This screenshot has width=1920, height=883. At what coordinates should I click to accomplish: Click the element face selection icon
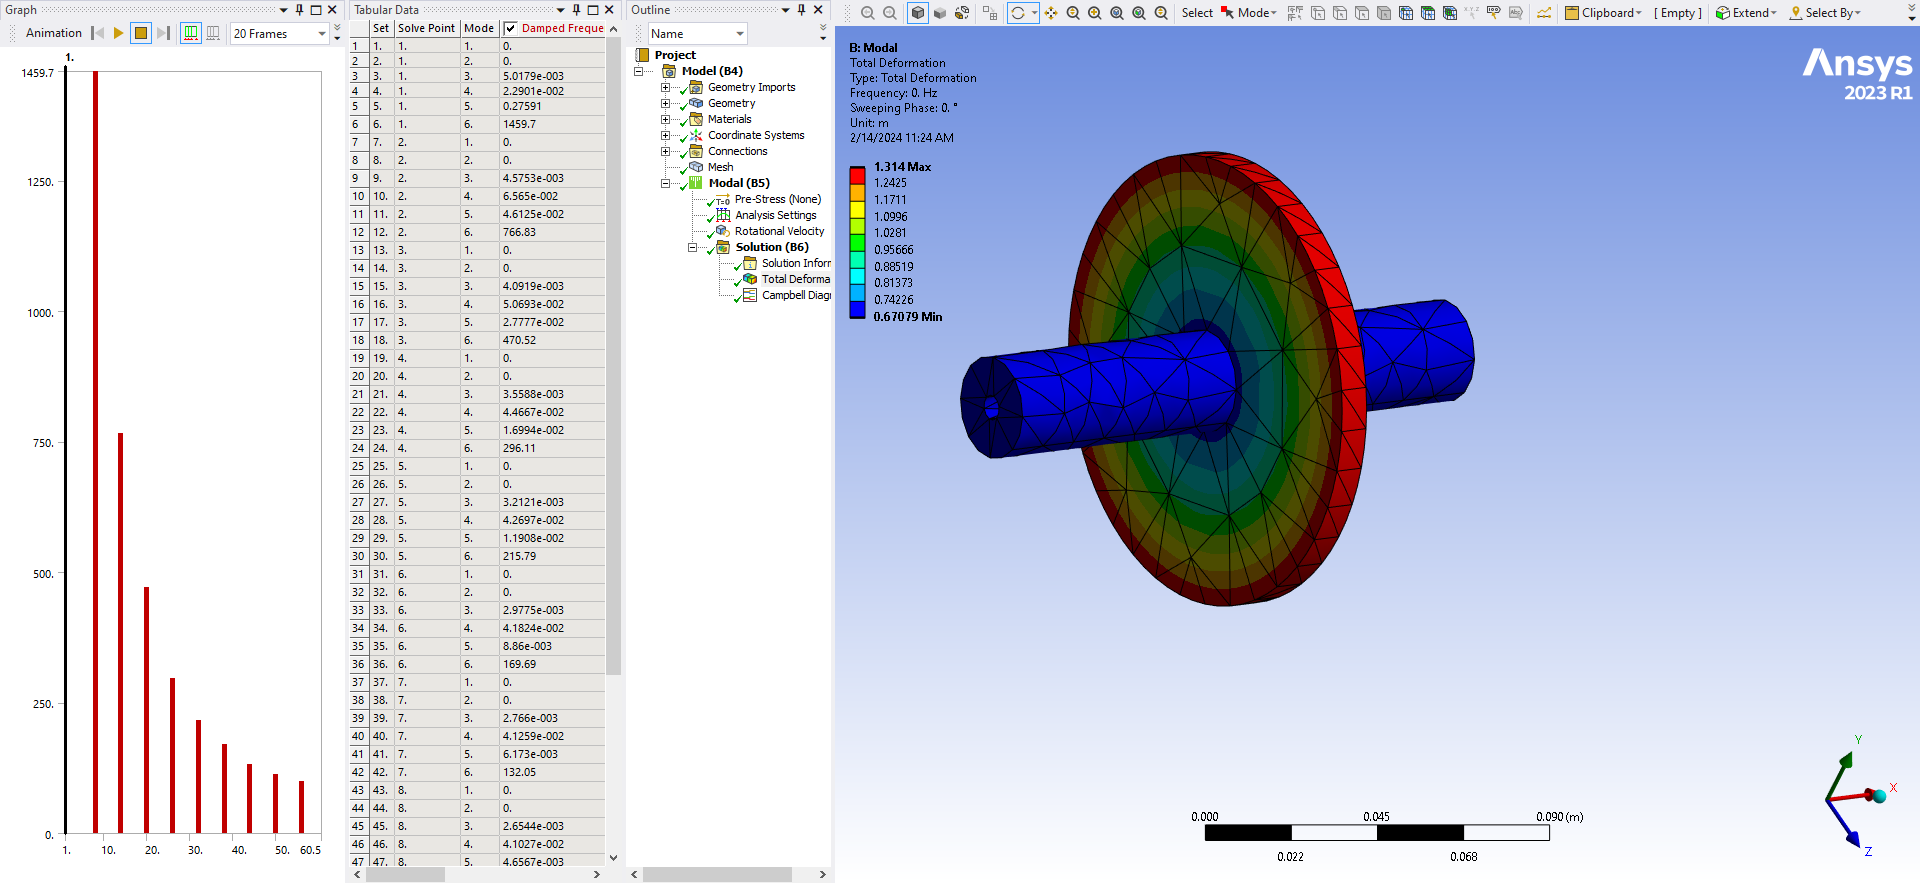pos(1428,13)
